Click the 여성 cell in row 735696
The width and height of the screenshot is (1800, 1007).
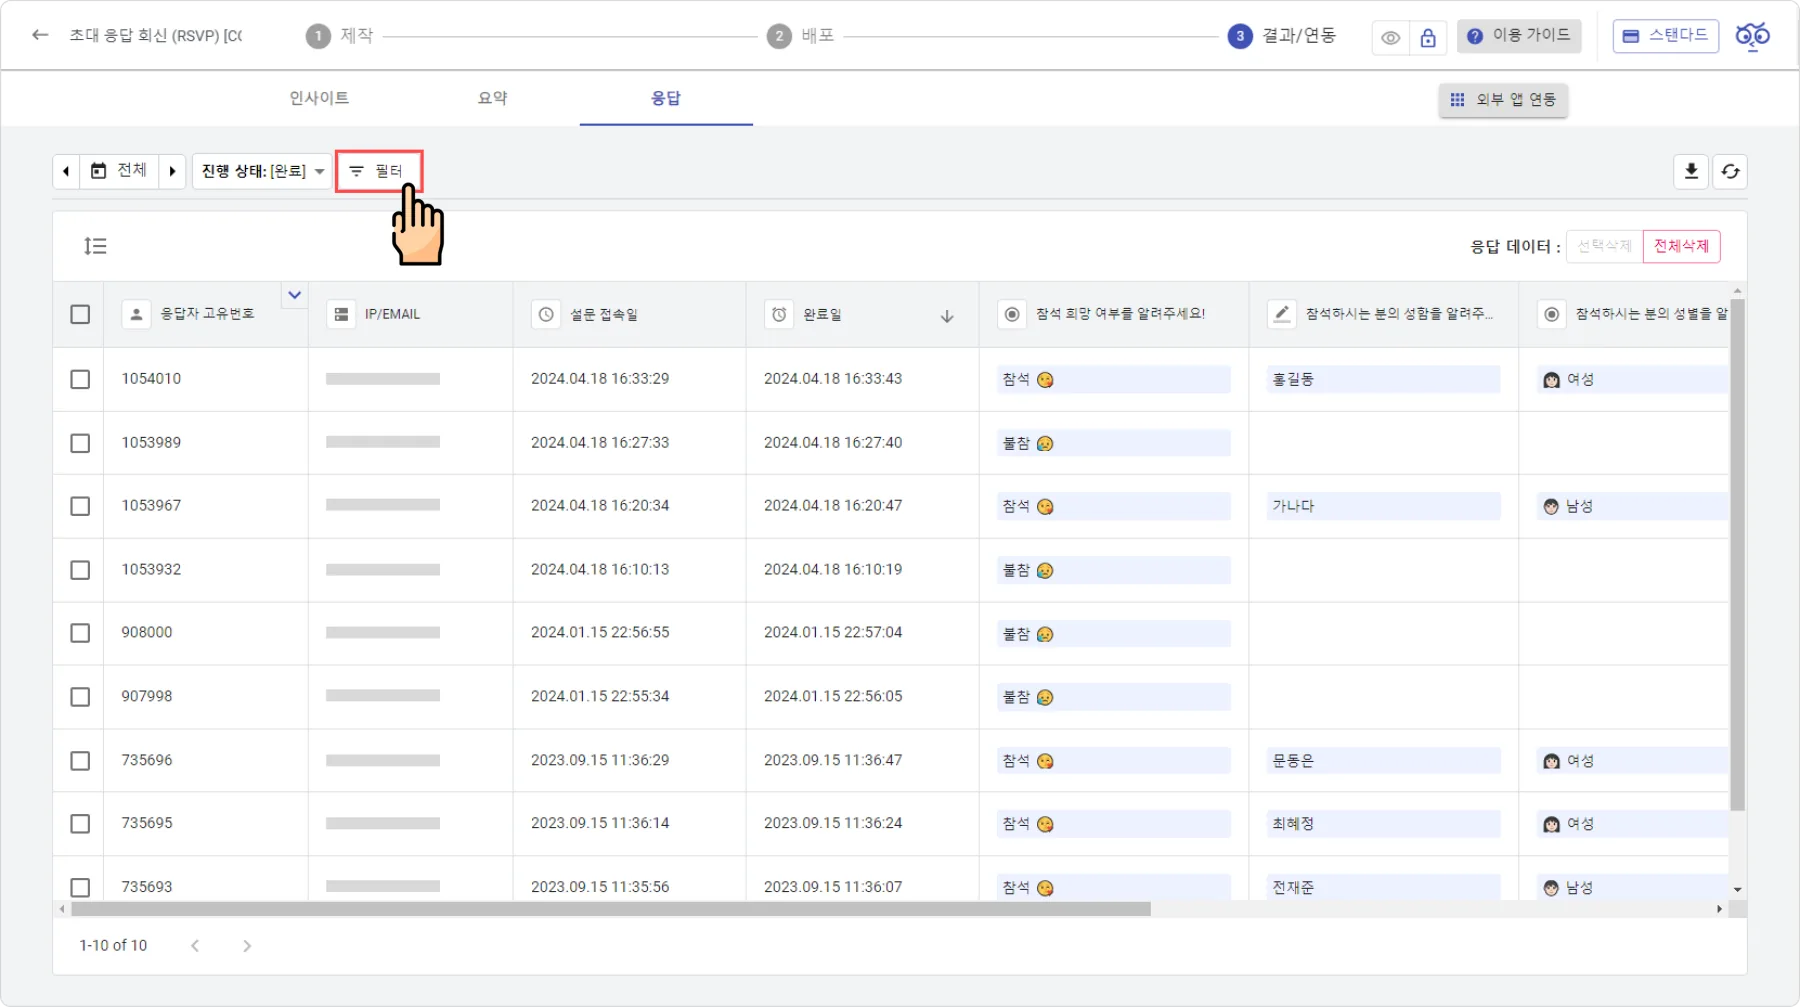click(x=1632, y=761)
